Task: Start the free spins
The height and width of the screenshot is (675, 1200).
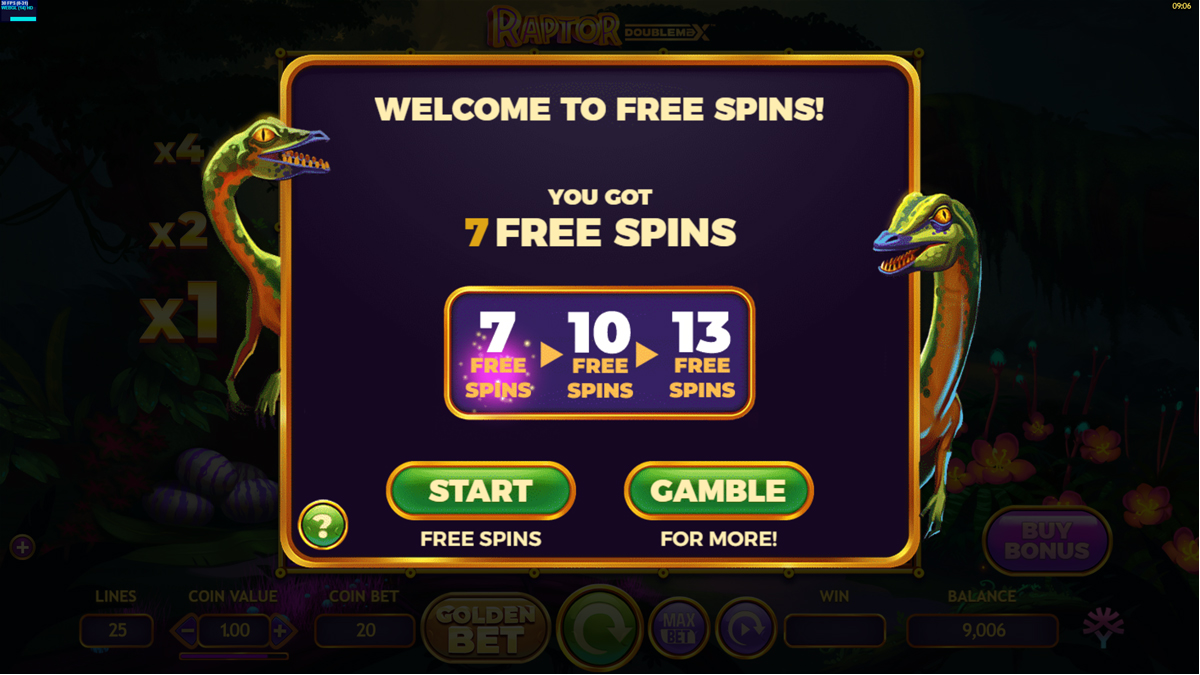Action: pos(481,491)
